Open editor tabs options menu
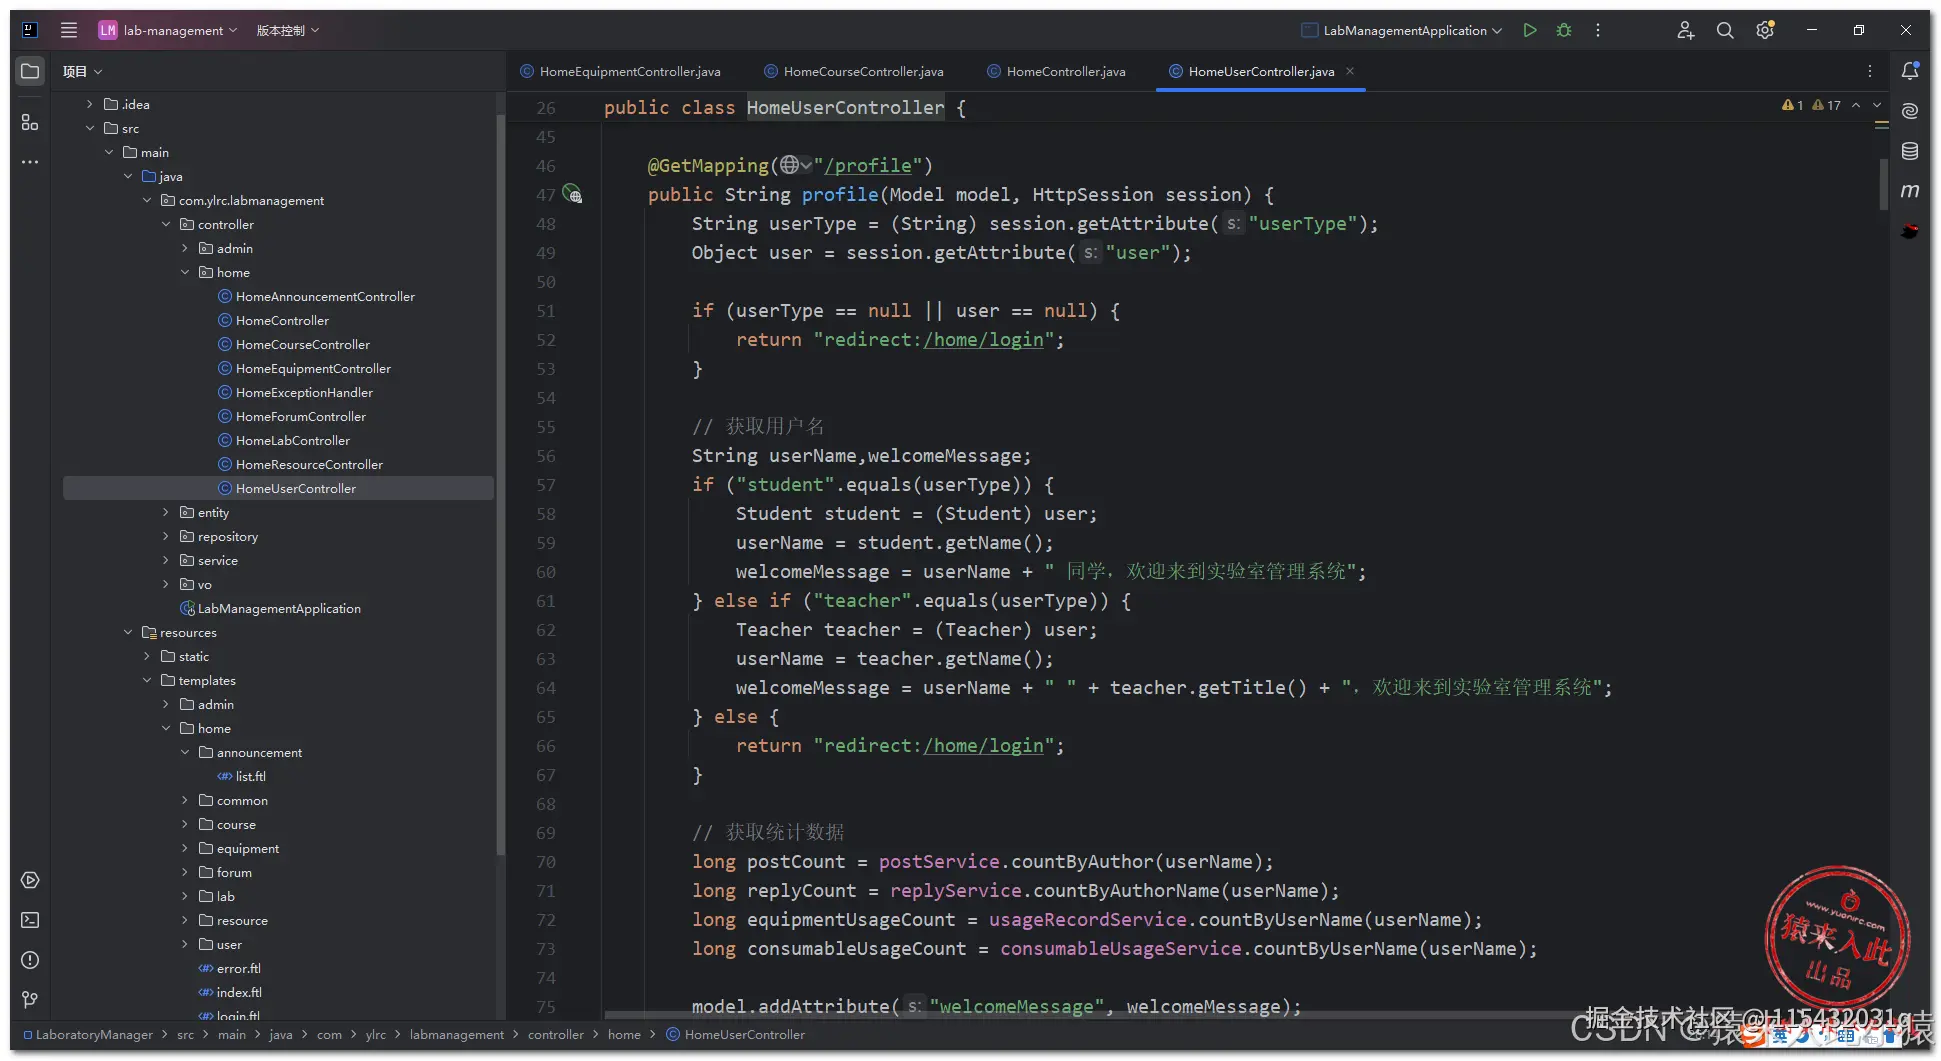Screen dimensions: 1941x1061 click(1870, 71)
